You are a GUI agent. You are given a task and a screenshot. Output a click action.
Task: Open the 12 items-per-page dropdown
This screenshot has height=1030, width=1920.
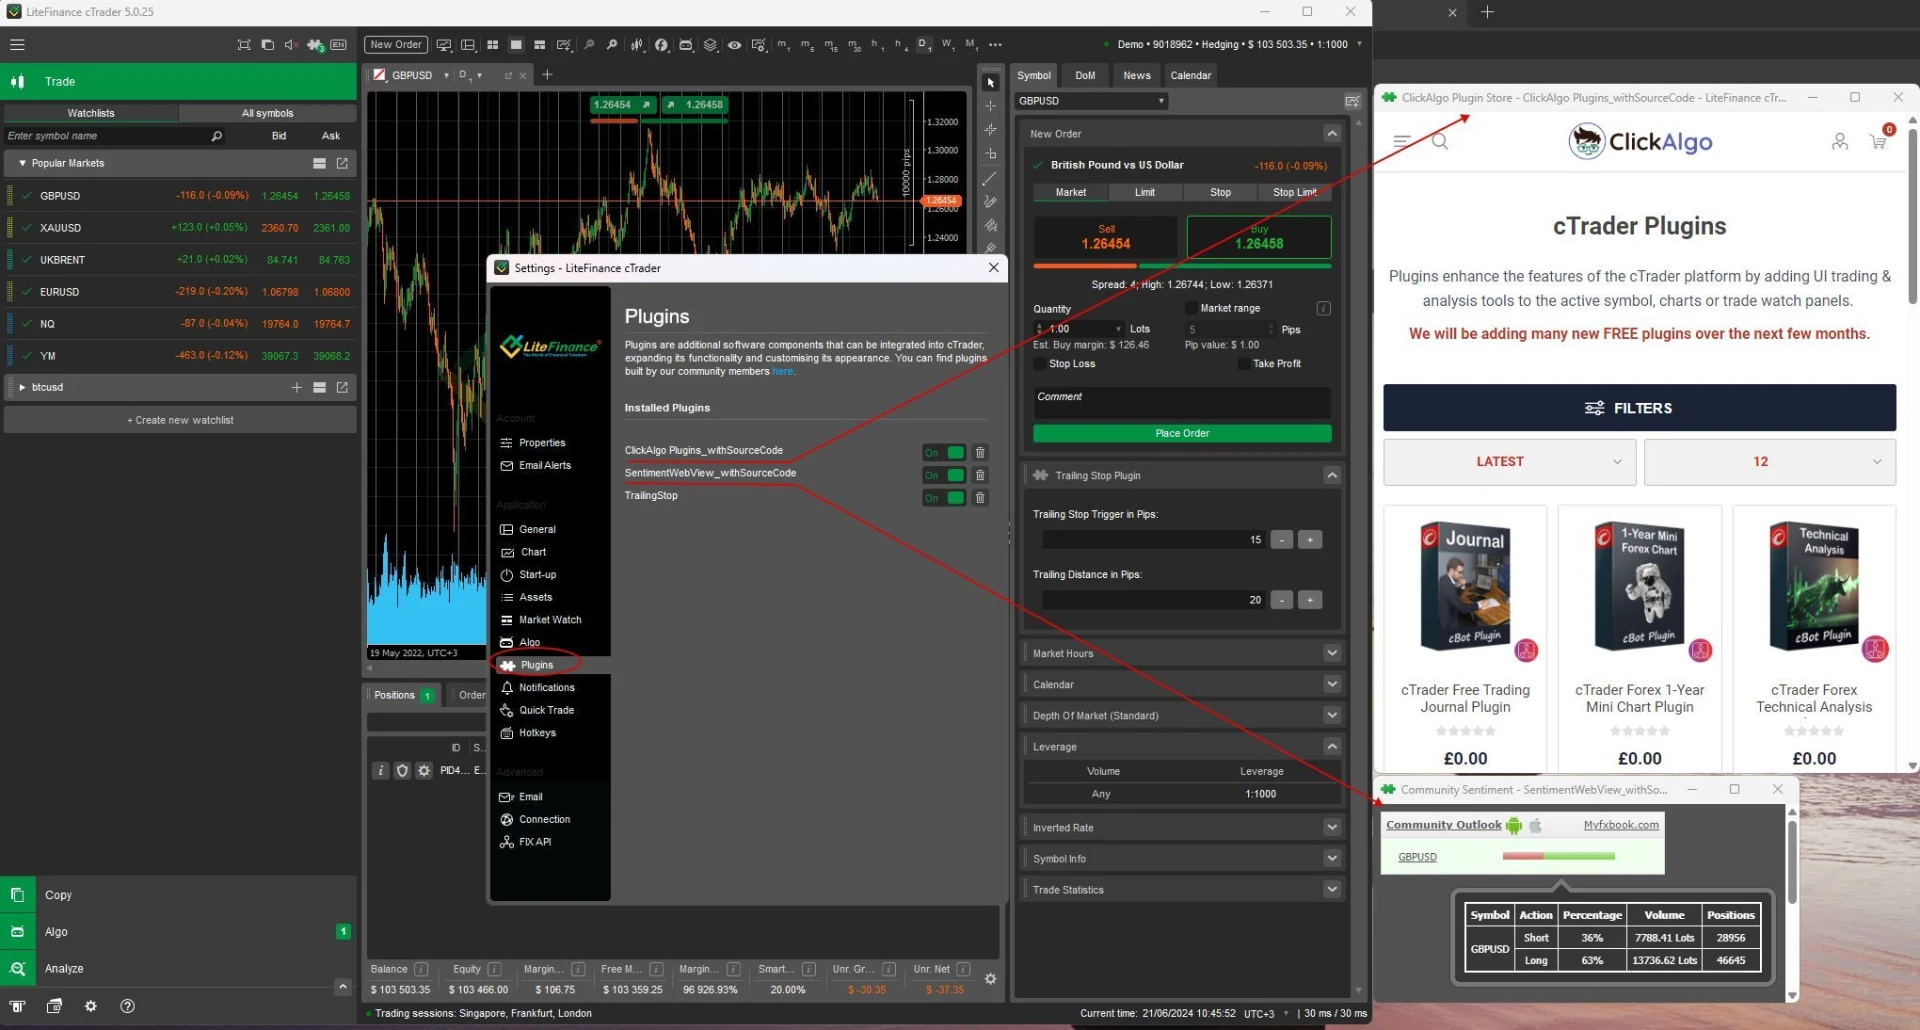[1770, 462]
